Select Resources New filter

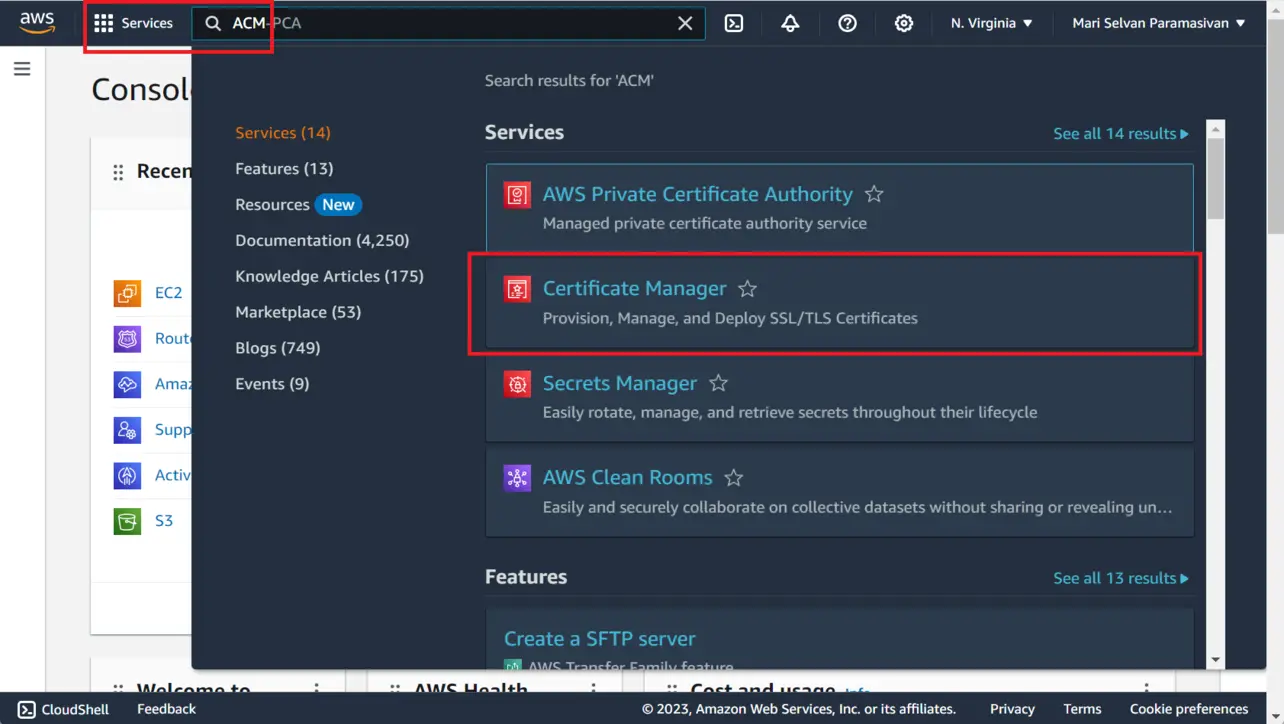[x=298, y=205]
